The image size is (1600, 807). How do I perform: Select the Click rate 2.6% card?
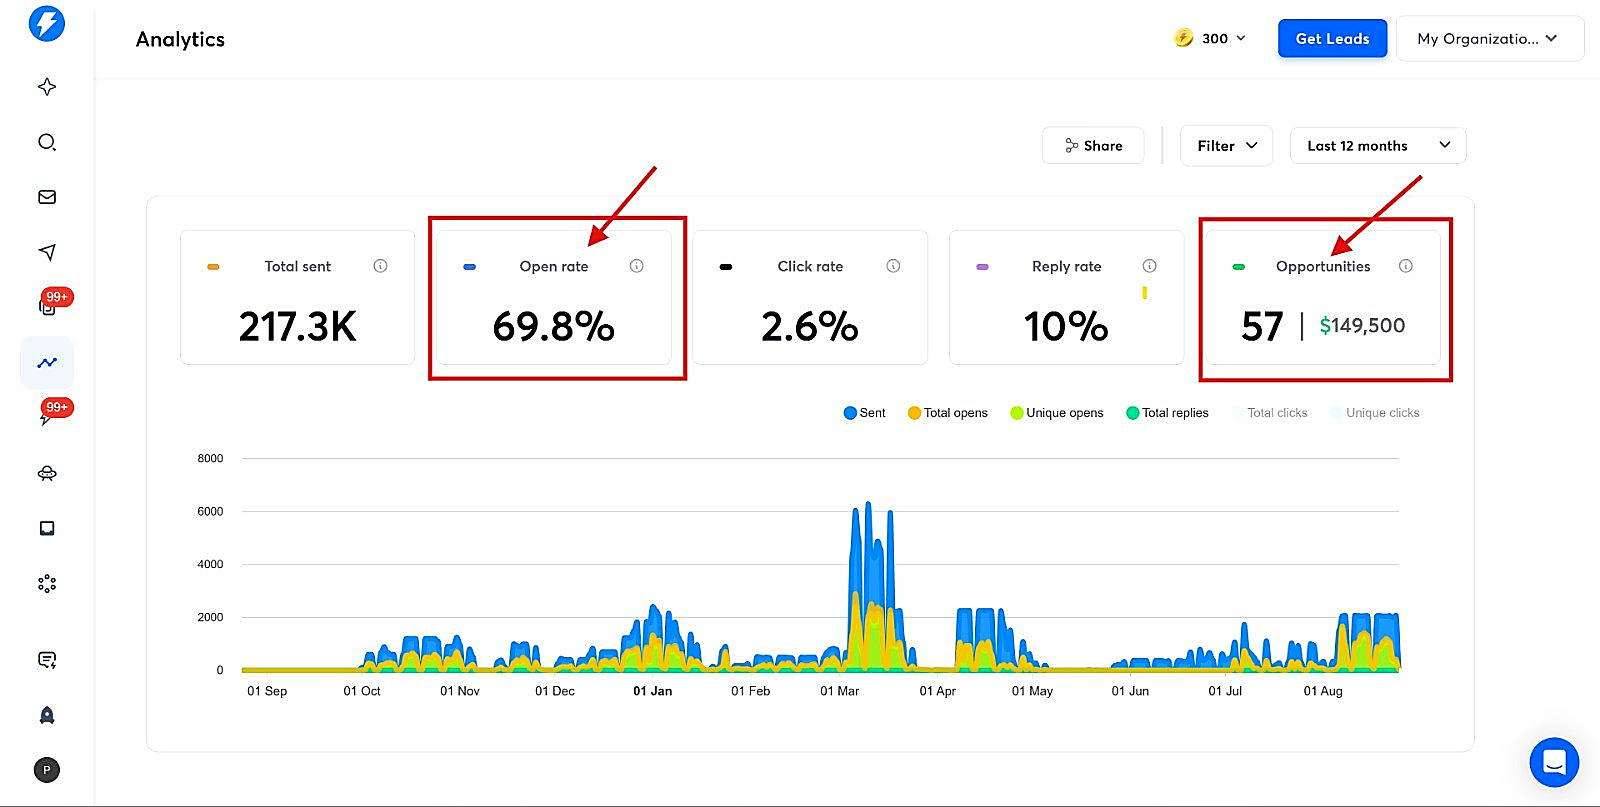[810, 297]
